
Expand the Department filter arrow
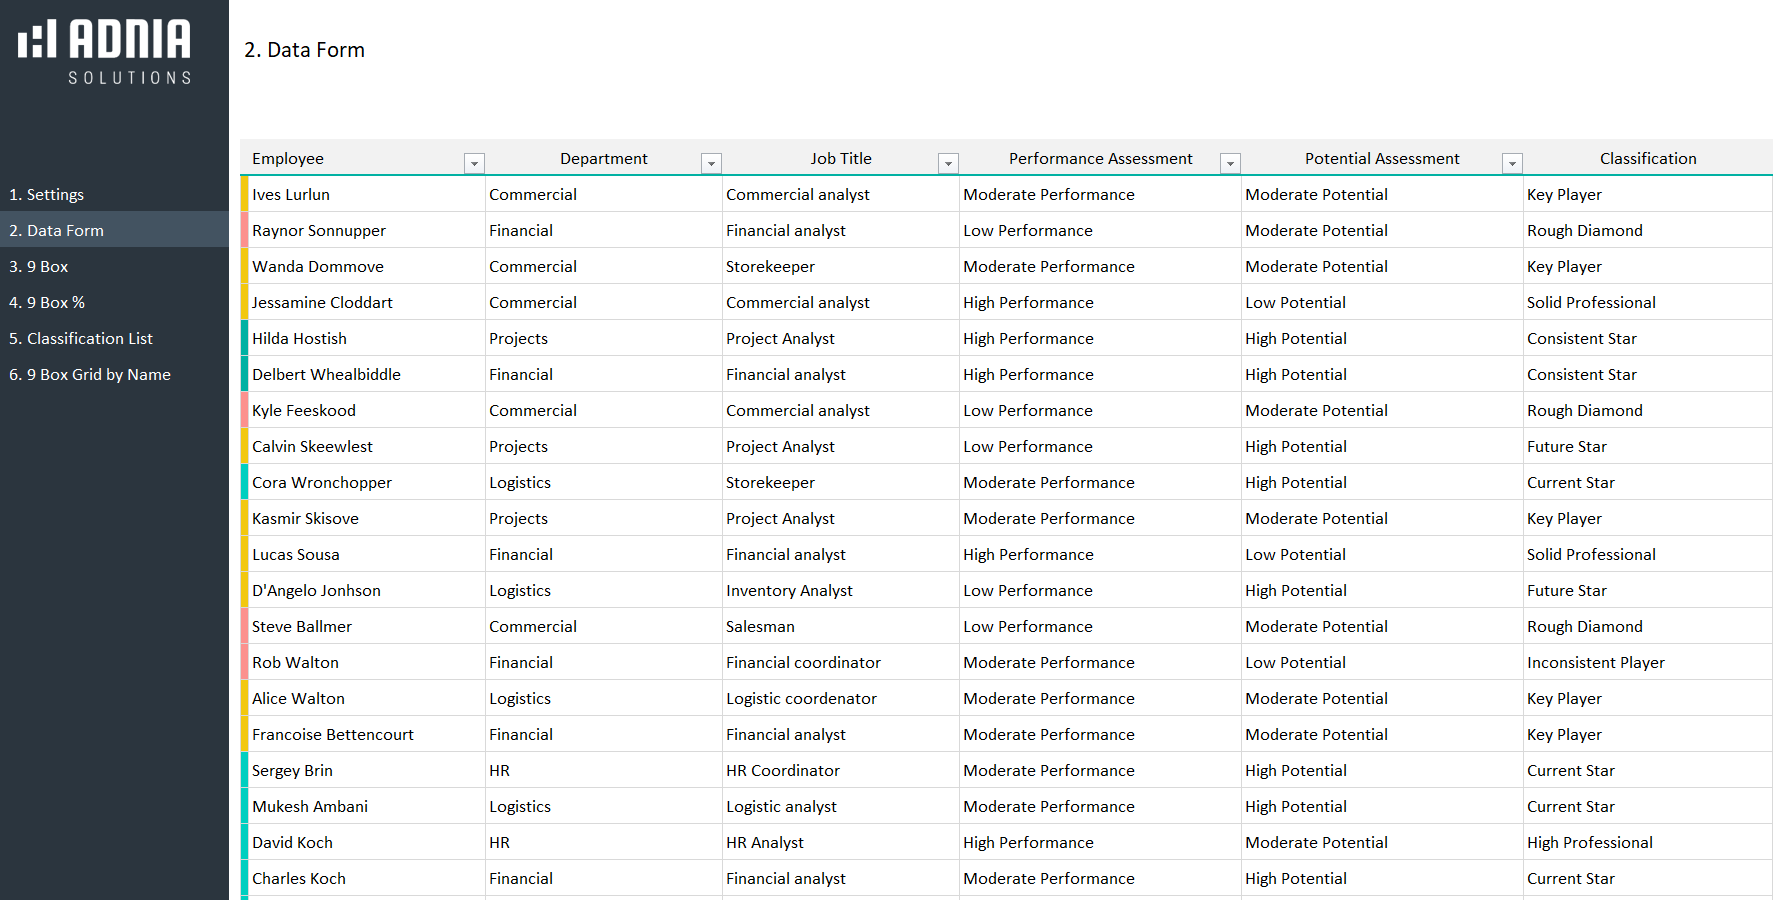(x=711, y=163)
